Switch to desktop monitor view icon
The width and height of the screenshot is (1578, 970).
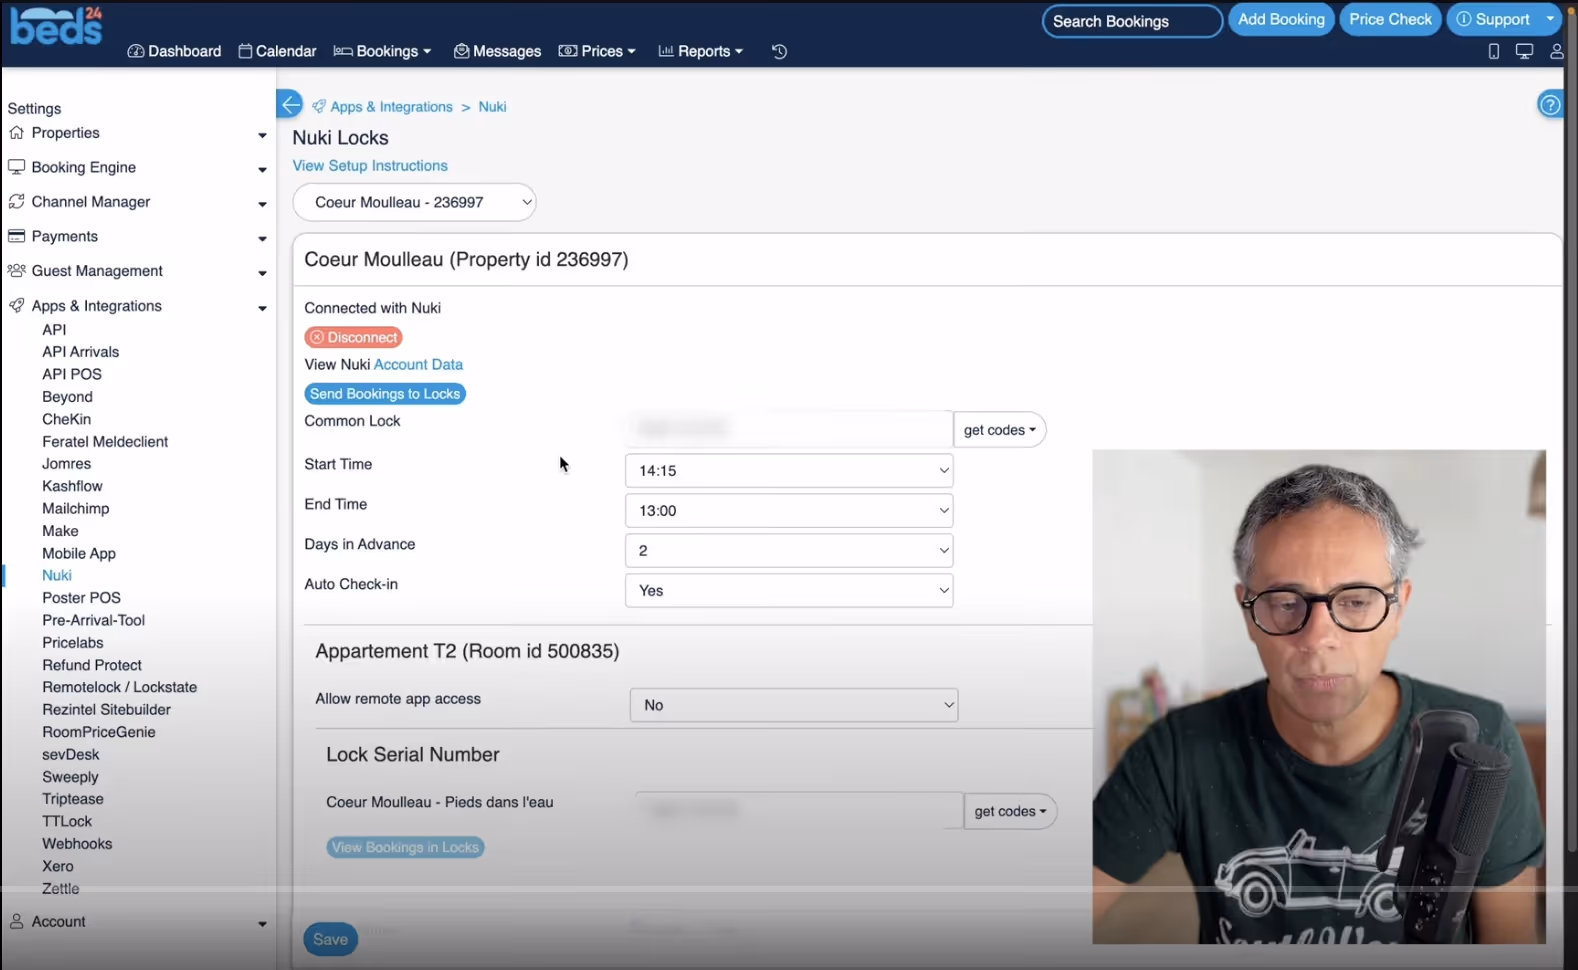1524,51
